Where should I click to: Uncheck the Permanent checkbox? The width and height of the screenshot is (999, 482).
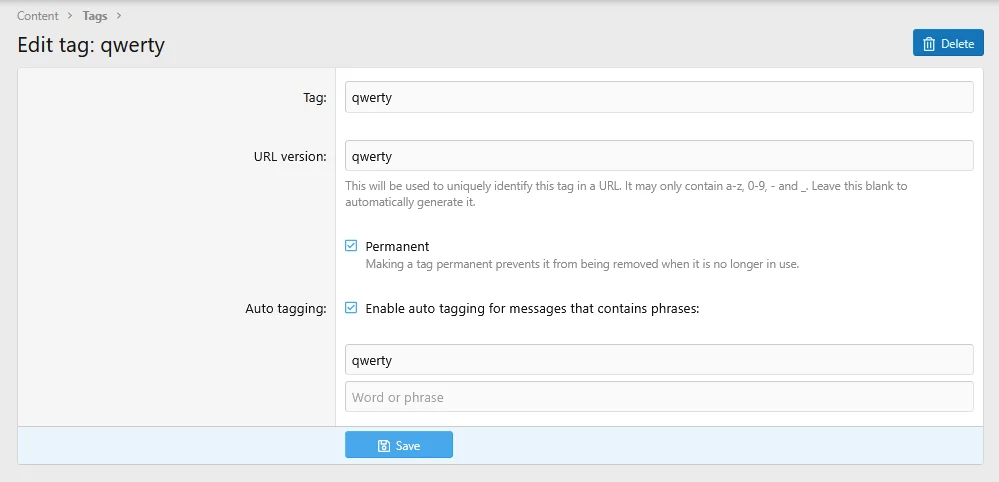tap(351, 246)
